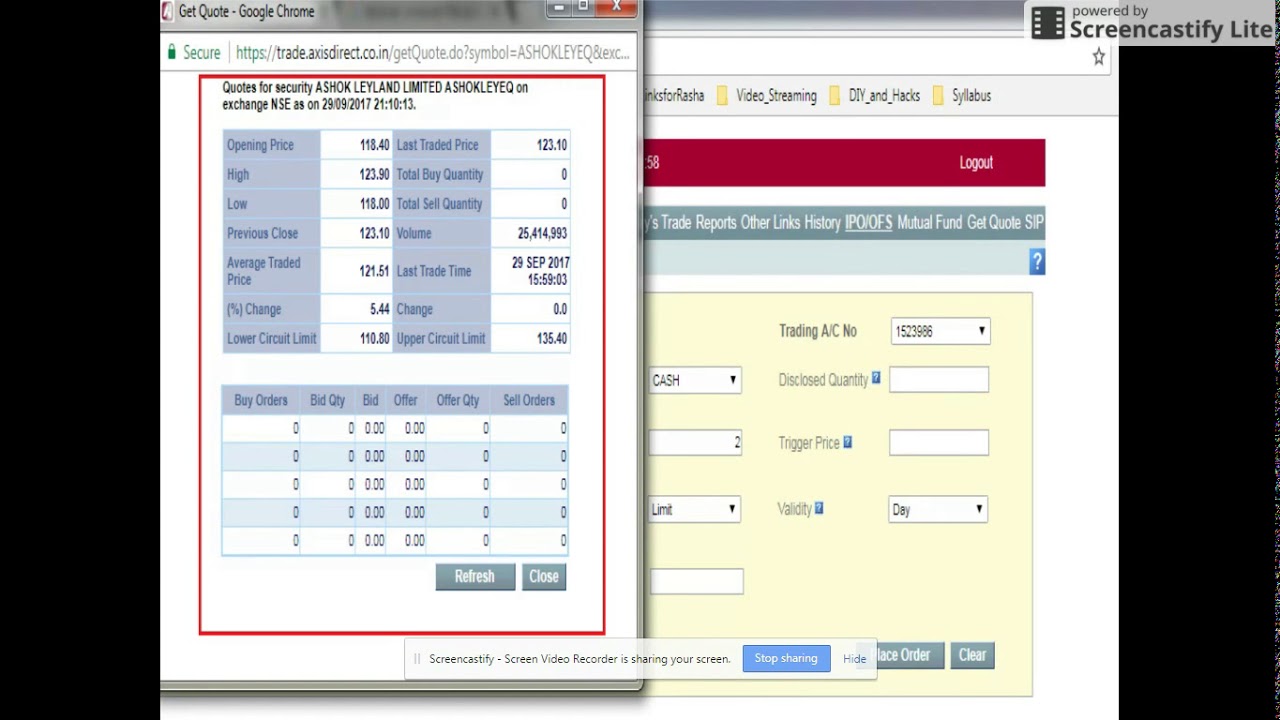Click DIY_and_Hacks bookmark folder
This screenshot has height=720, width=1280.
[874, 96]
